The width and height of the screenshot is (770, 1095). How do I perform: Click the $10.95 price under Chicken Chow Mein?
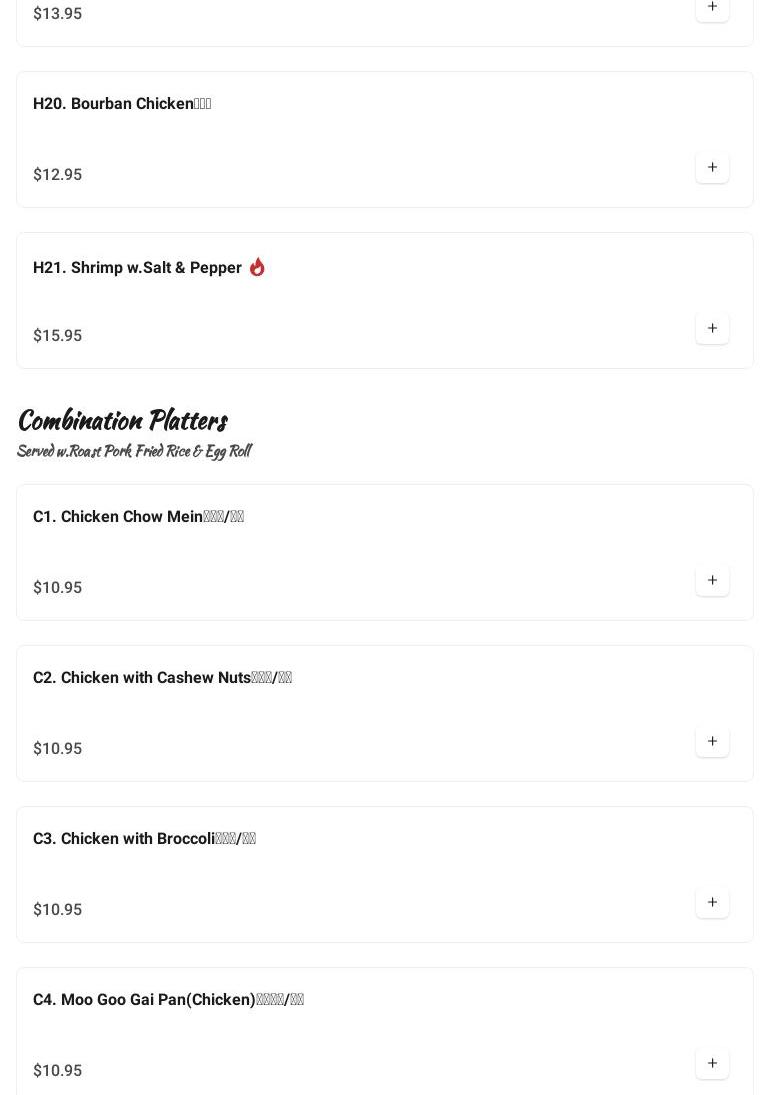(x=58, y=588)
